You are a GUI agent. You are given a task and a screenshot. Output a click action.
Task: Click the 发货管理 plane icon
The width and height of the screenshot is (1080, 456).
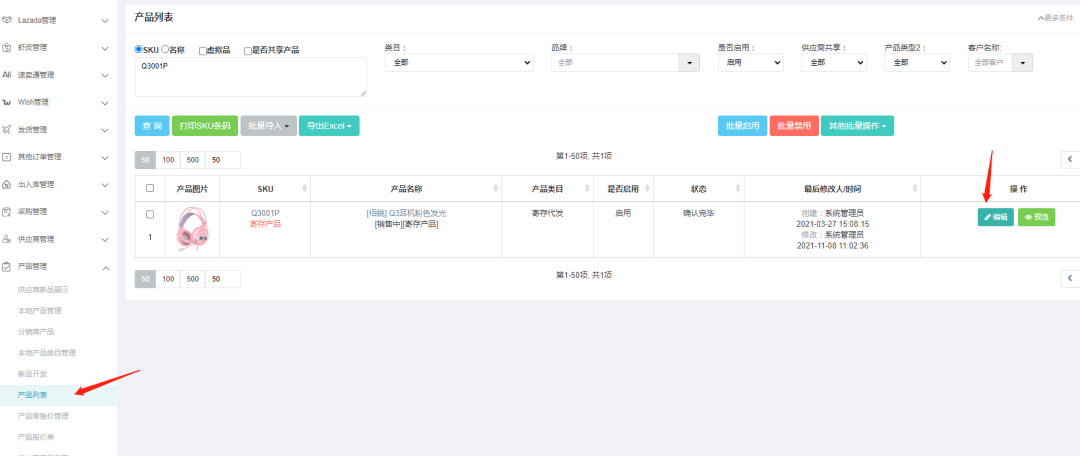(7, 129)
